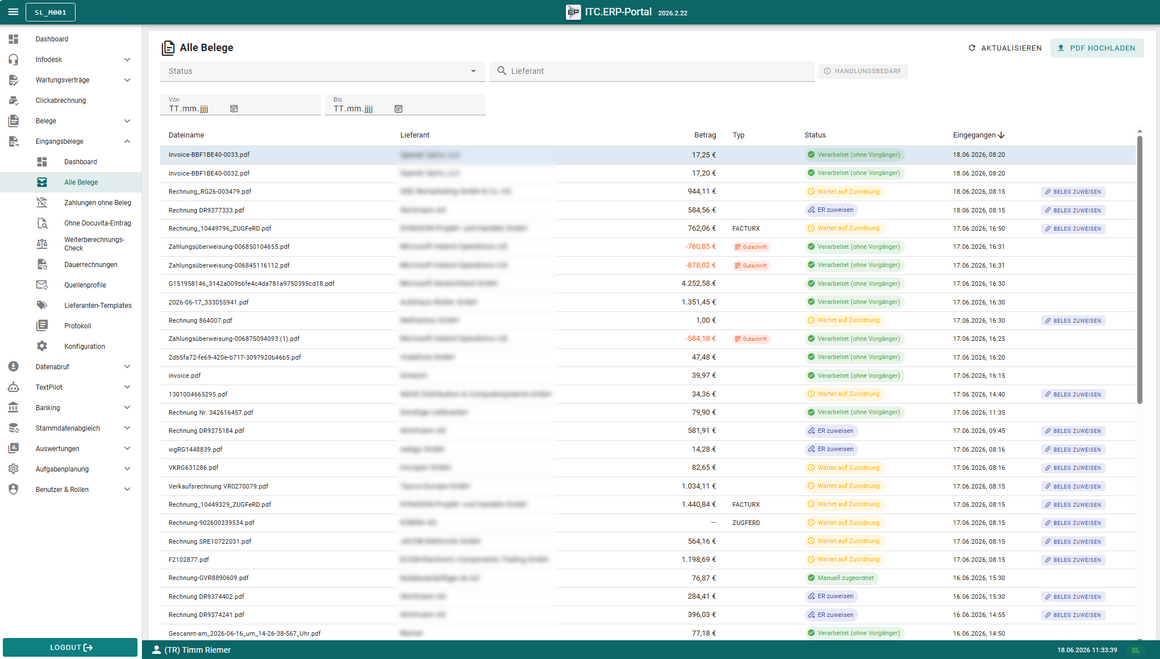Viewport: 1160px width, 659px height.
Task: Expand the Stammdatenabgleich menu chevron
Action: pyautogui.click(x=127, y=428)
